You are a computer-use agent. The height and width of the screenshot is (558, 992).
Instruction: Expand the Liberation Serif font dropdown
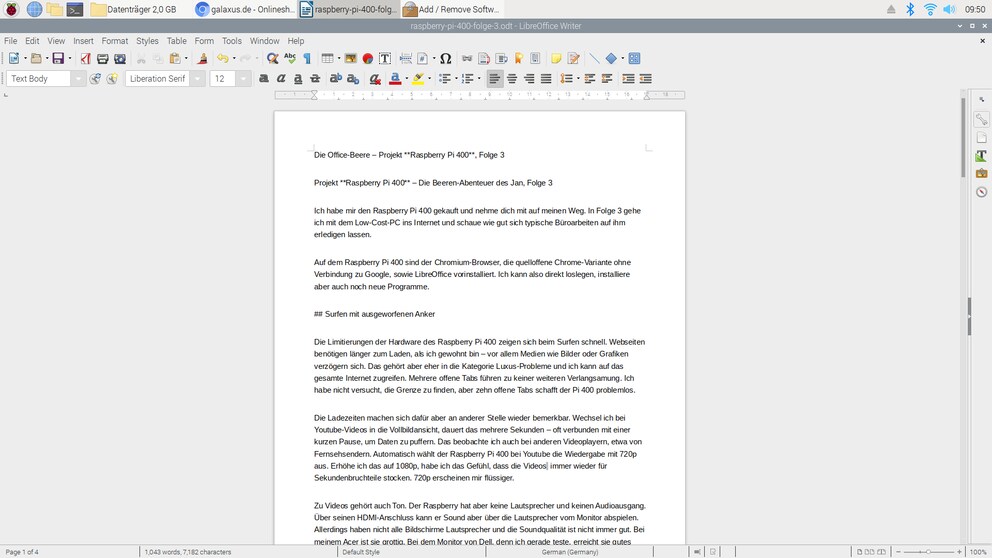pyautogui.click(x=197, y=78)
